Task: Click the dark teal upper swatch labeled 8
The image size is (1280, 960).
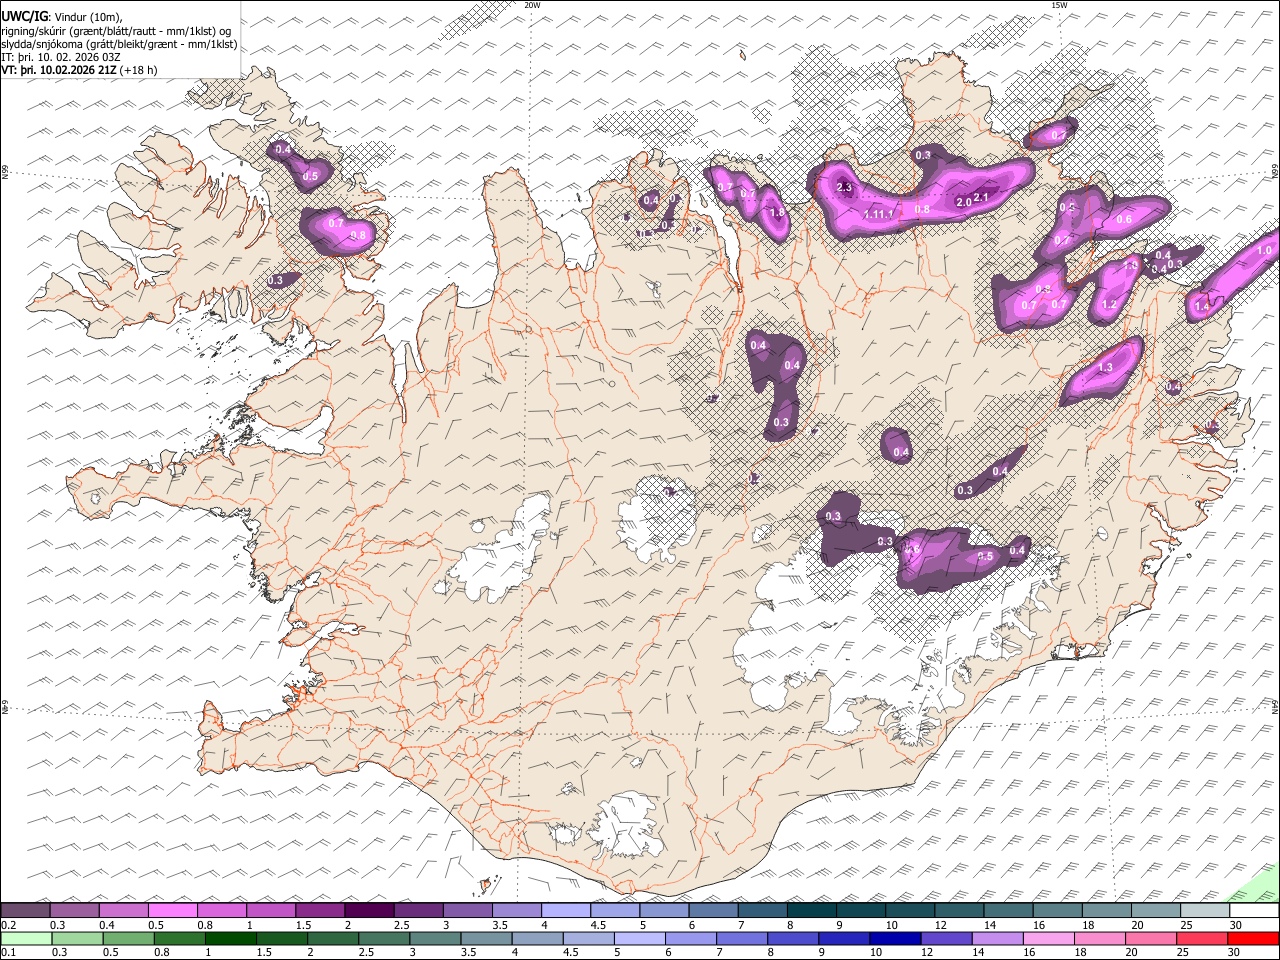Action: click(x=811, y=910)
